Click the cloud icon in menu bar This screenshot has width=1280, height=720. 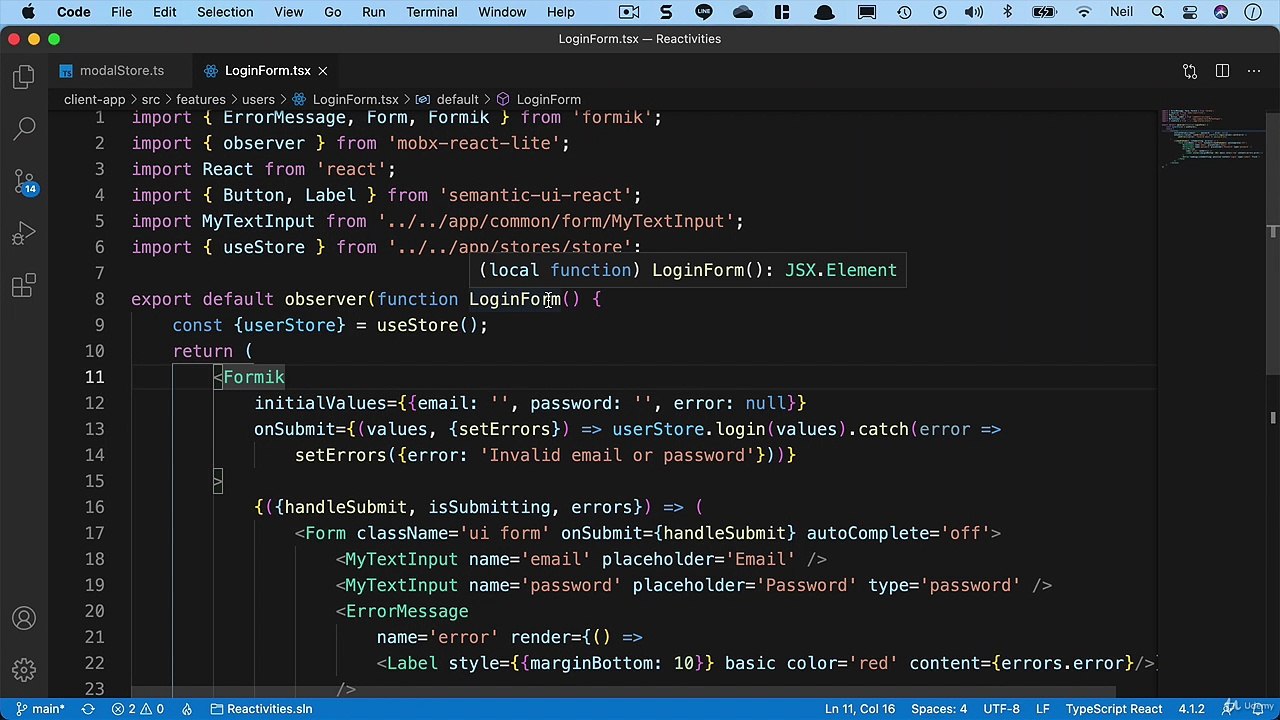pos(743,12)
